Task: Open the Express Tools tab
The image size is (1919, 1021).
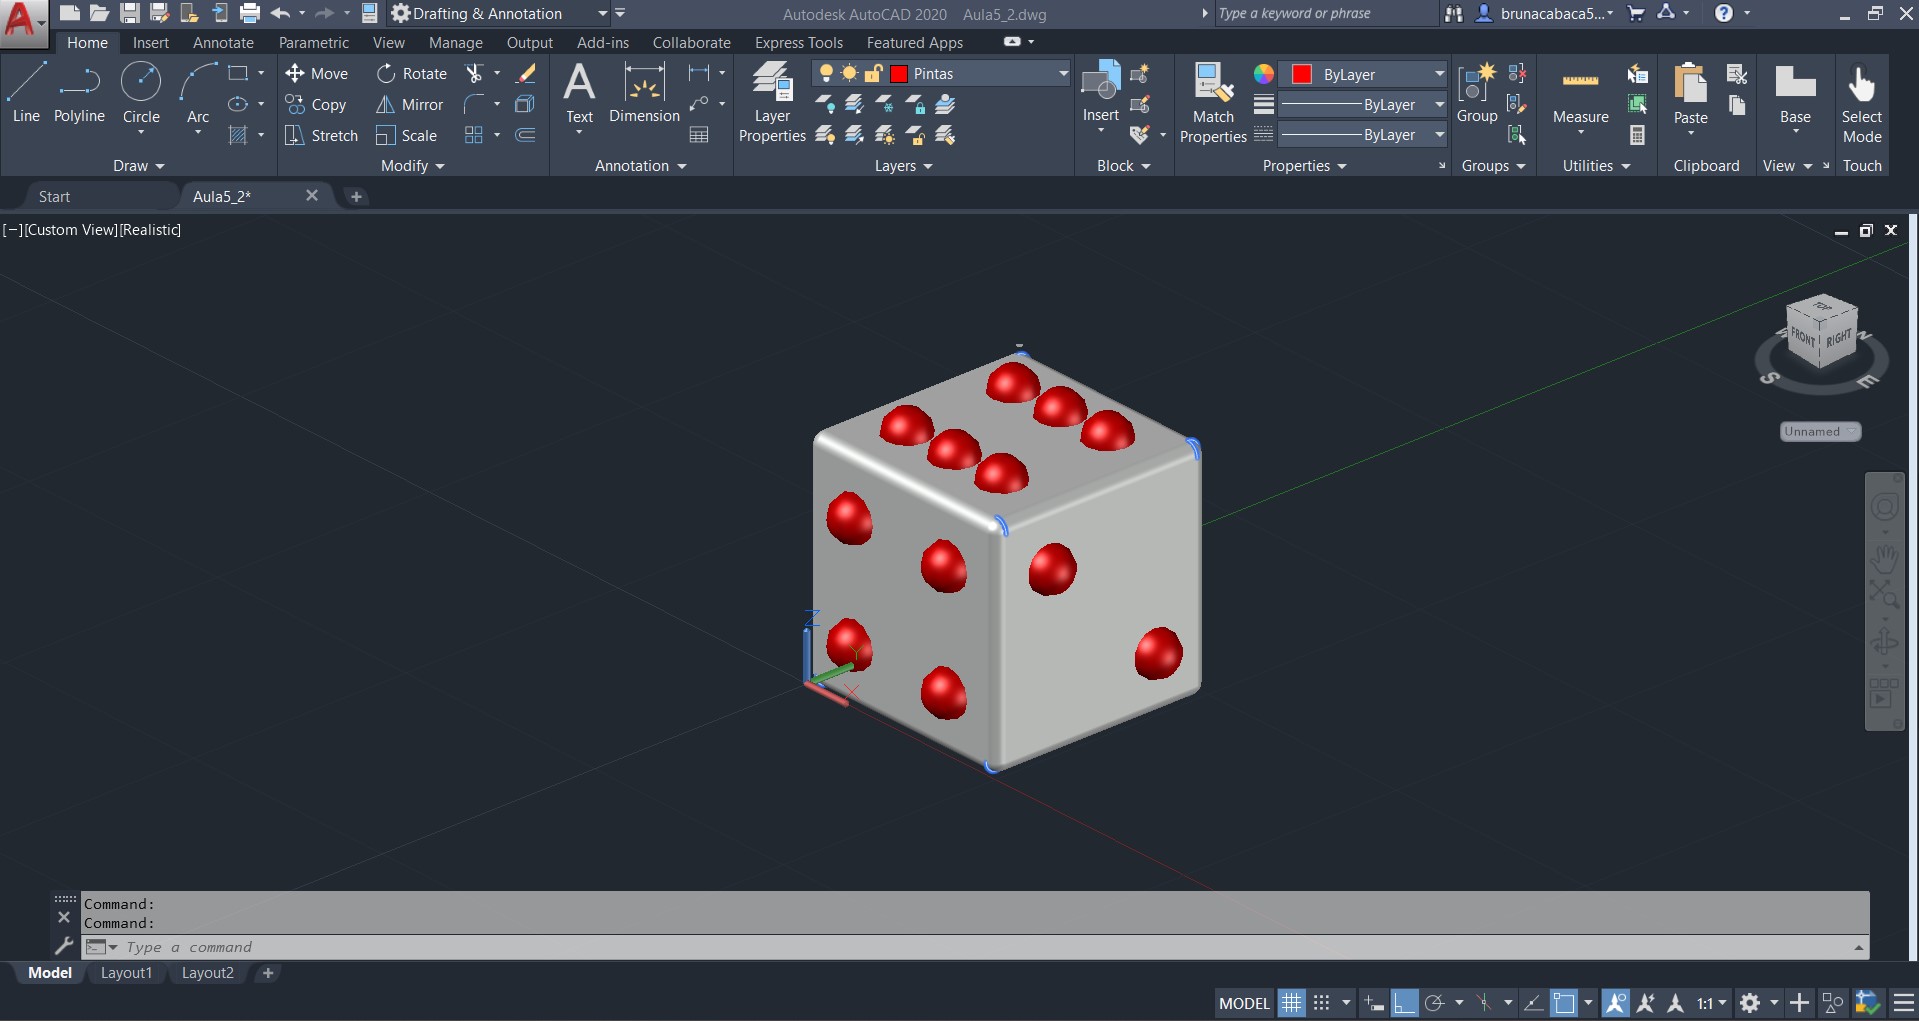Action: (x=799, y=42)
